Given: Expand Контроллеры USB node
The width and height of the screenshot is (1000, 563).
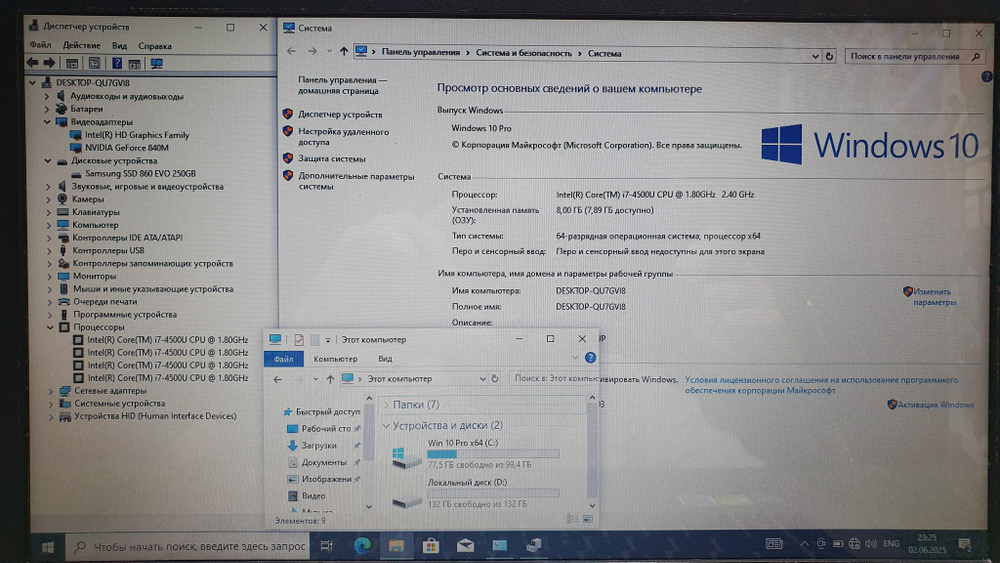Looking at the screenshot, I should point(48,251).
